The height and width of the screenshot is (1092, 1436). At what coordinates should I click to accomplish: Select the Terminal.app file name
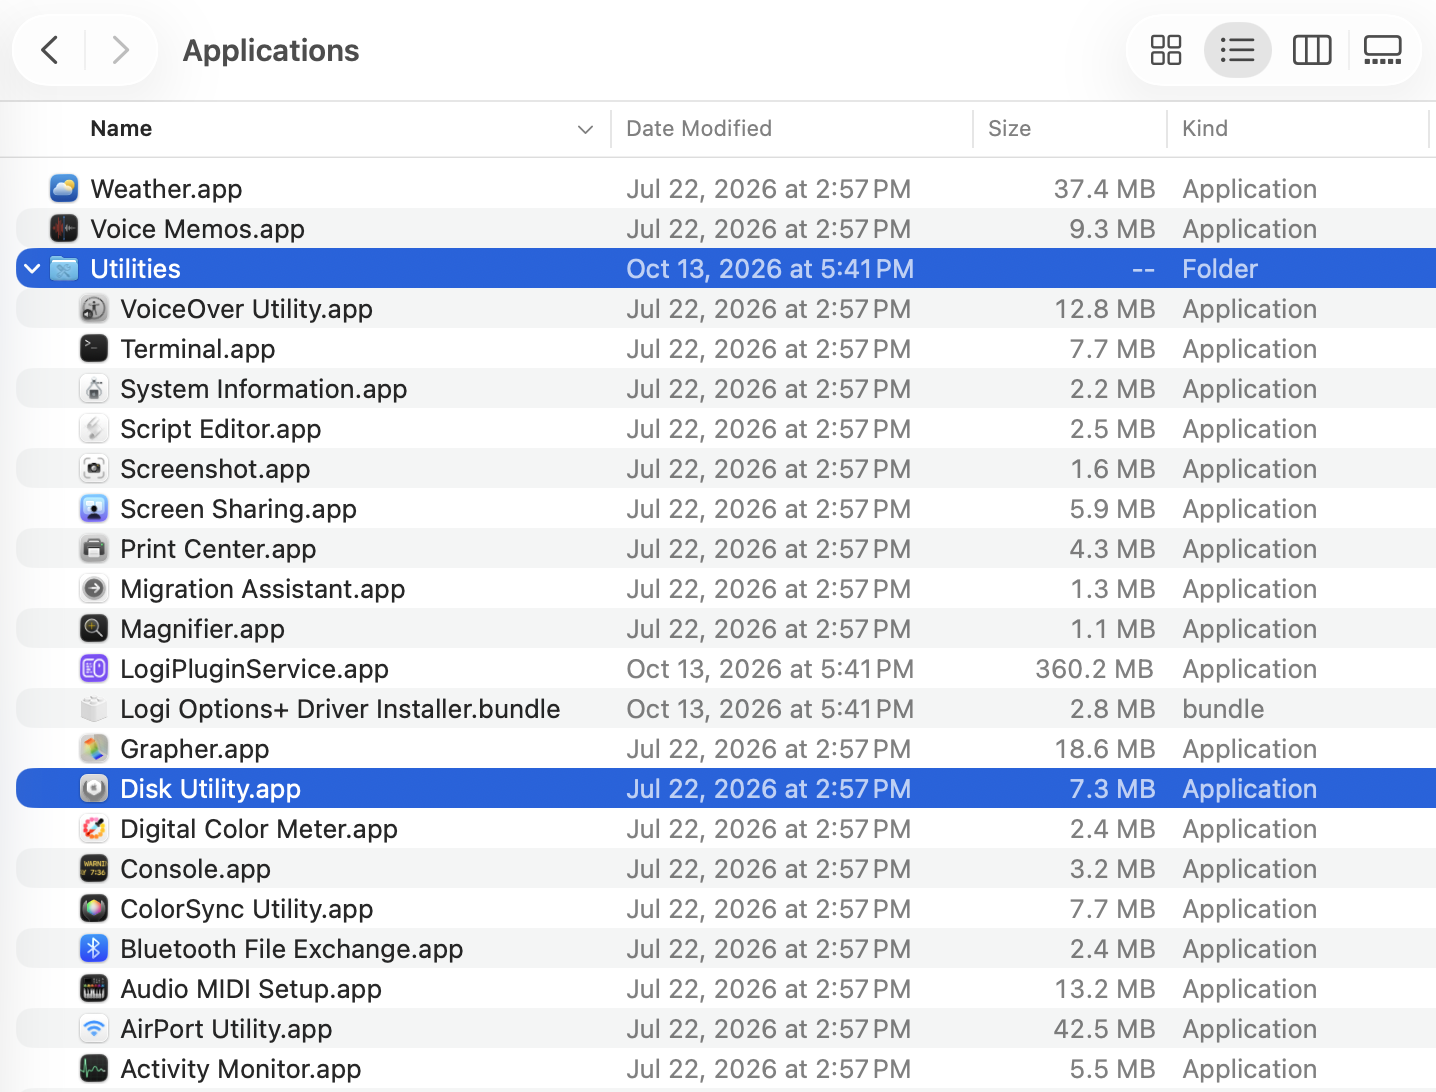[197, 349]
